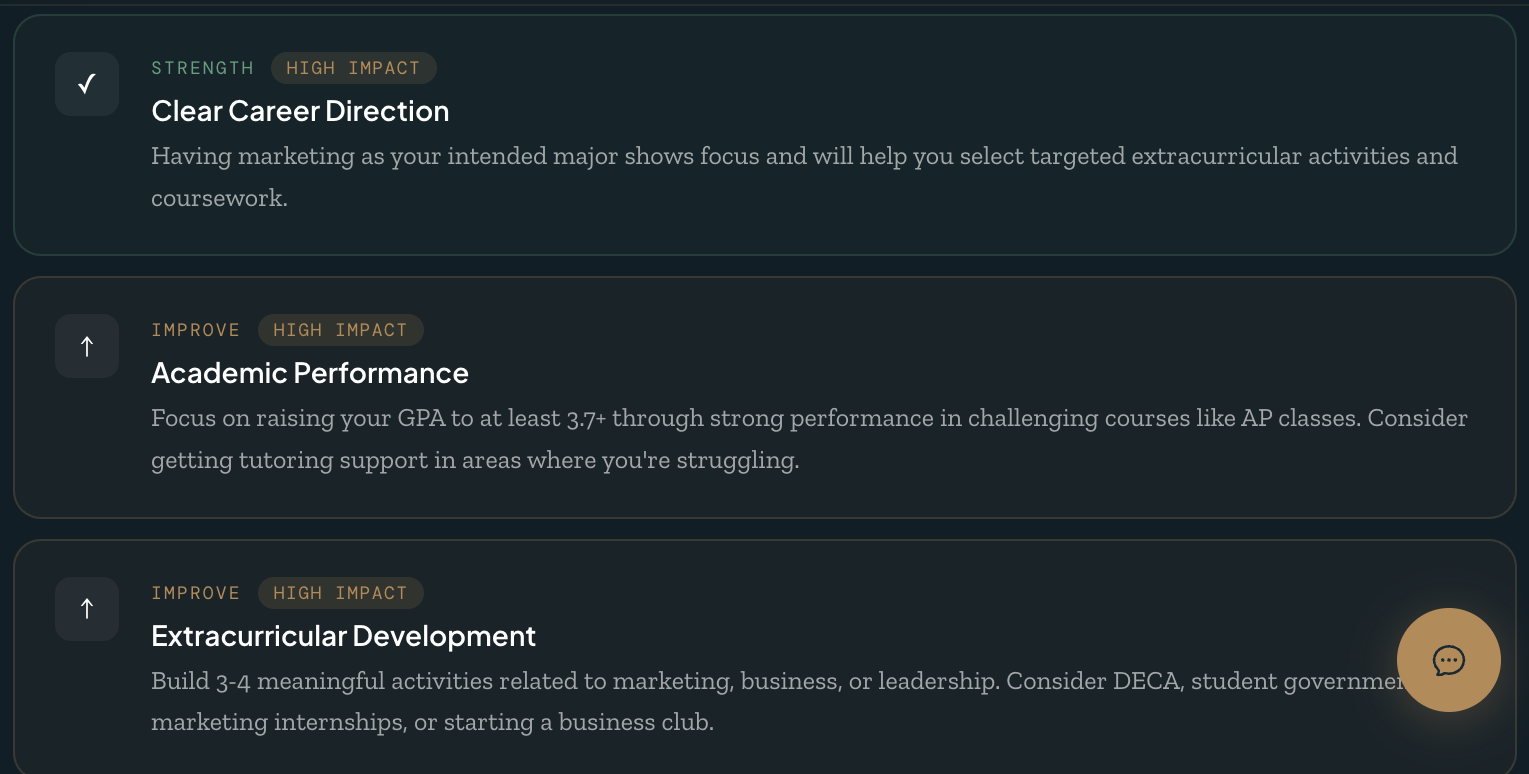Click the speech balloon icon inside the round button
This screenshot has width=1529, height=774.
(1448, 660)
